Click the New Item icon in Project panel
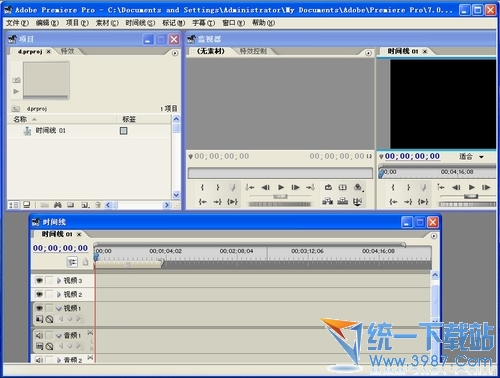This screenshot has height=378, width=500. coord(85,205)
